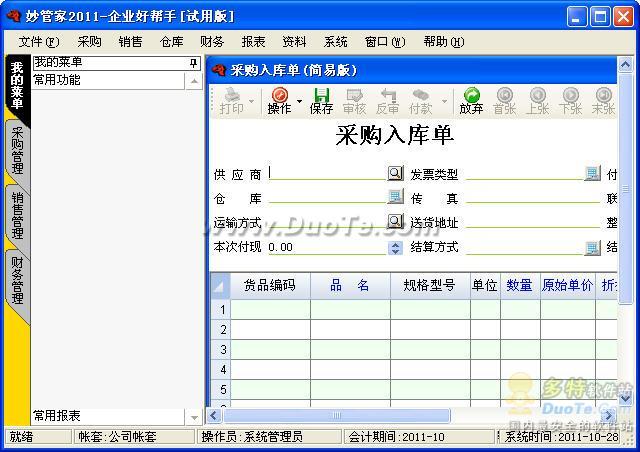Open the 销售 menu
Screen dimensions: 640x452
[131, 42]
